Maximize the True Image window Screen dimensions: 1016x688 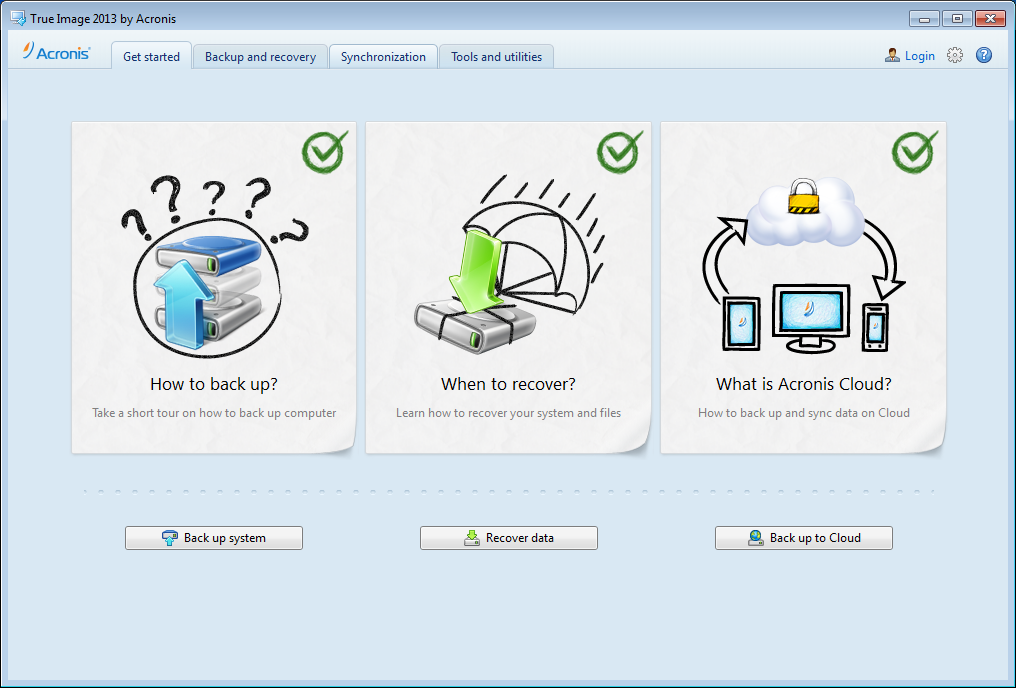pyautogui.click(x=957, y=19)
